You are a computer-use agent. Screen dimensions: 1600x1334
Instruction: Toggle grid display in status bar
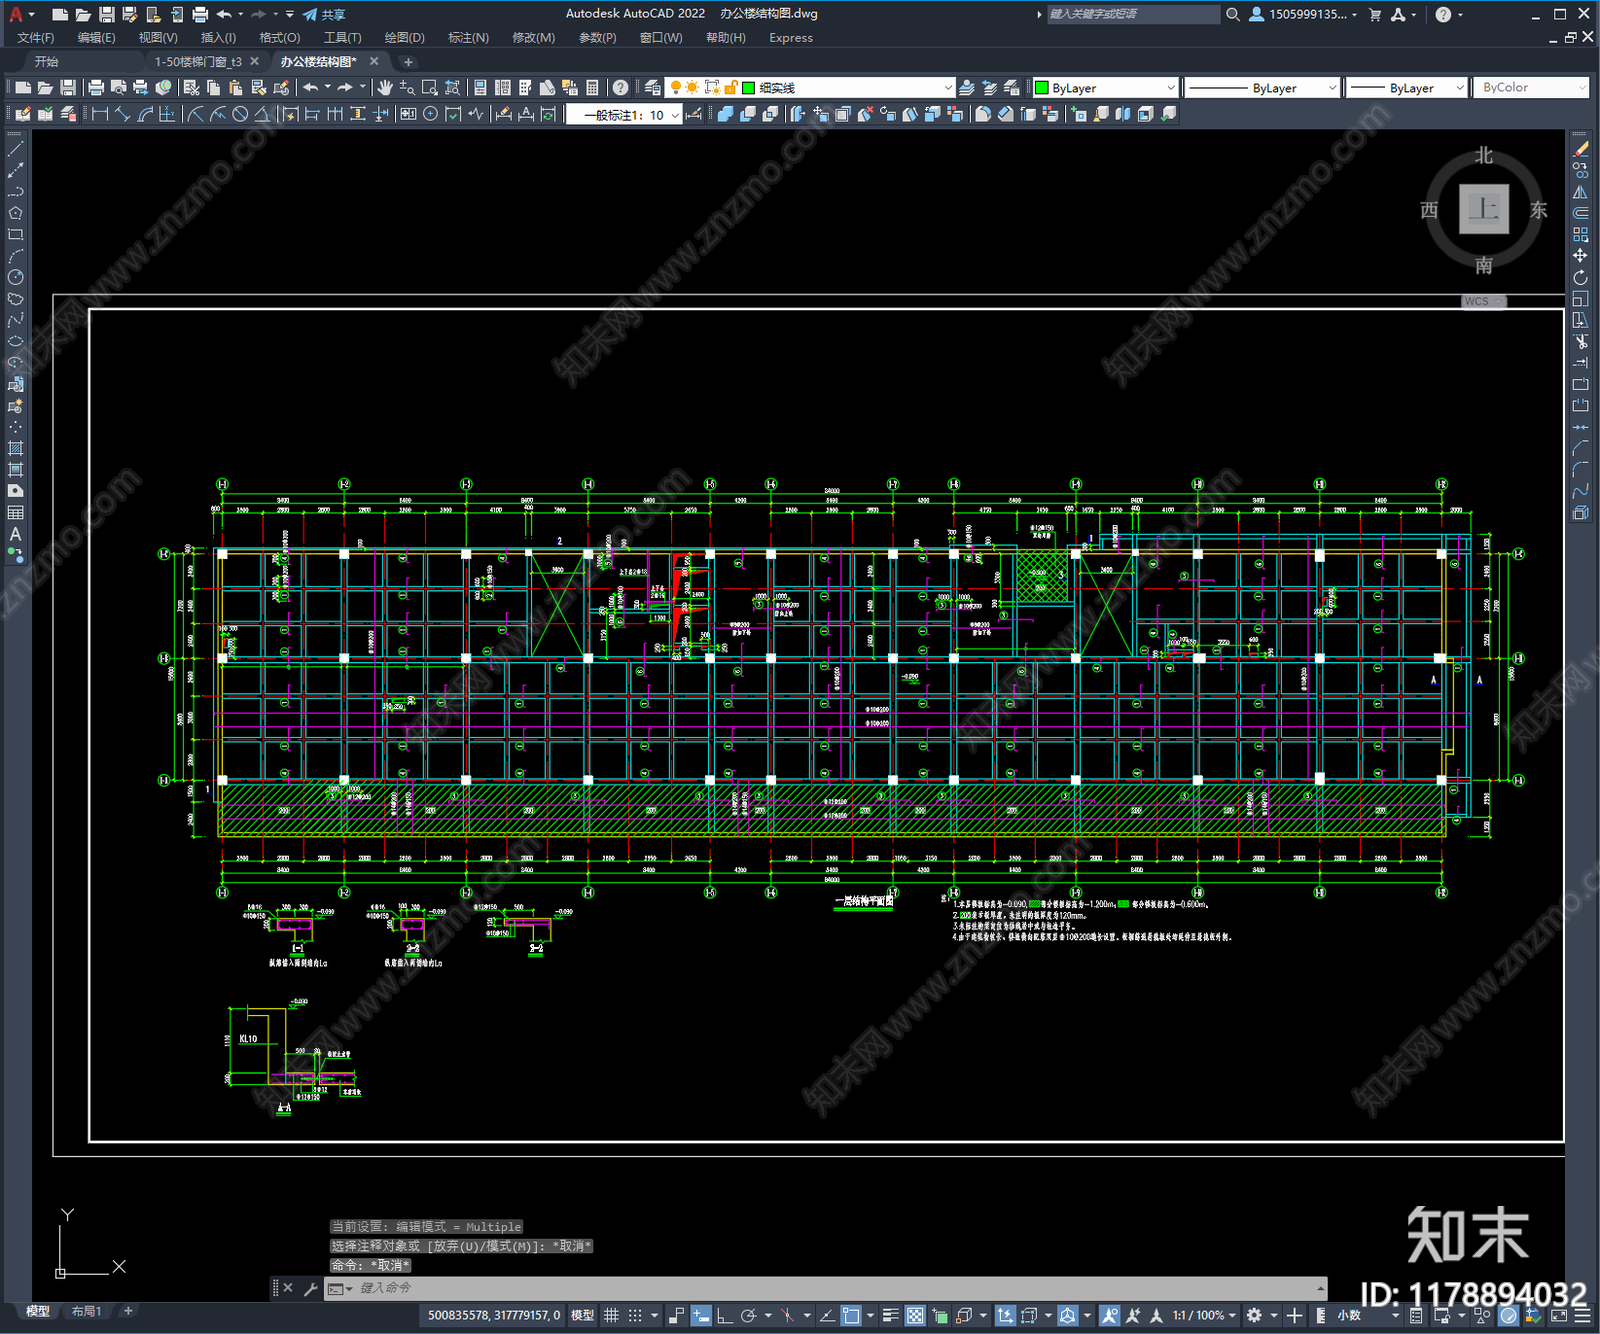(611, 1315)
